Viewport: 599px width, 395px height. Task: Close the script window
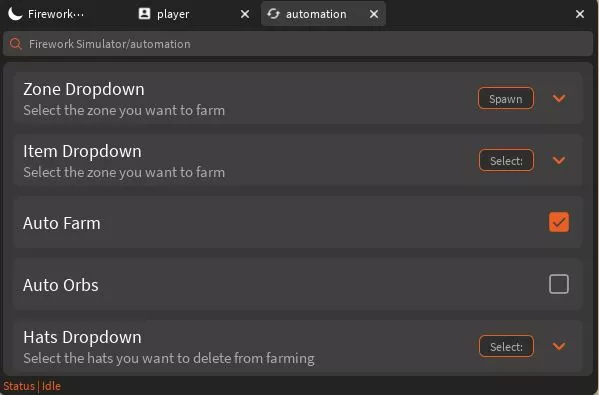coord(580,15)
